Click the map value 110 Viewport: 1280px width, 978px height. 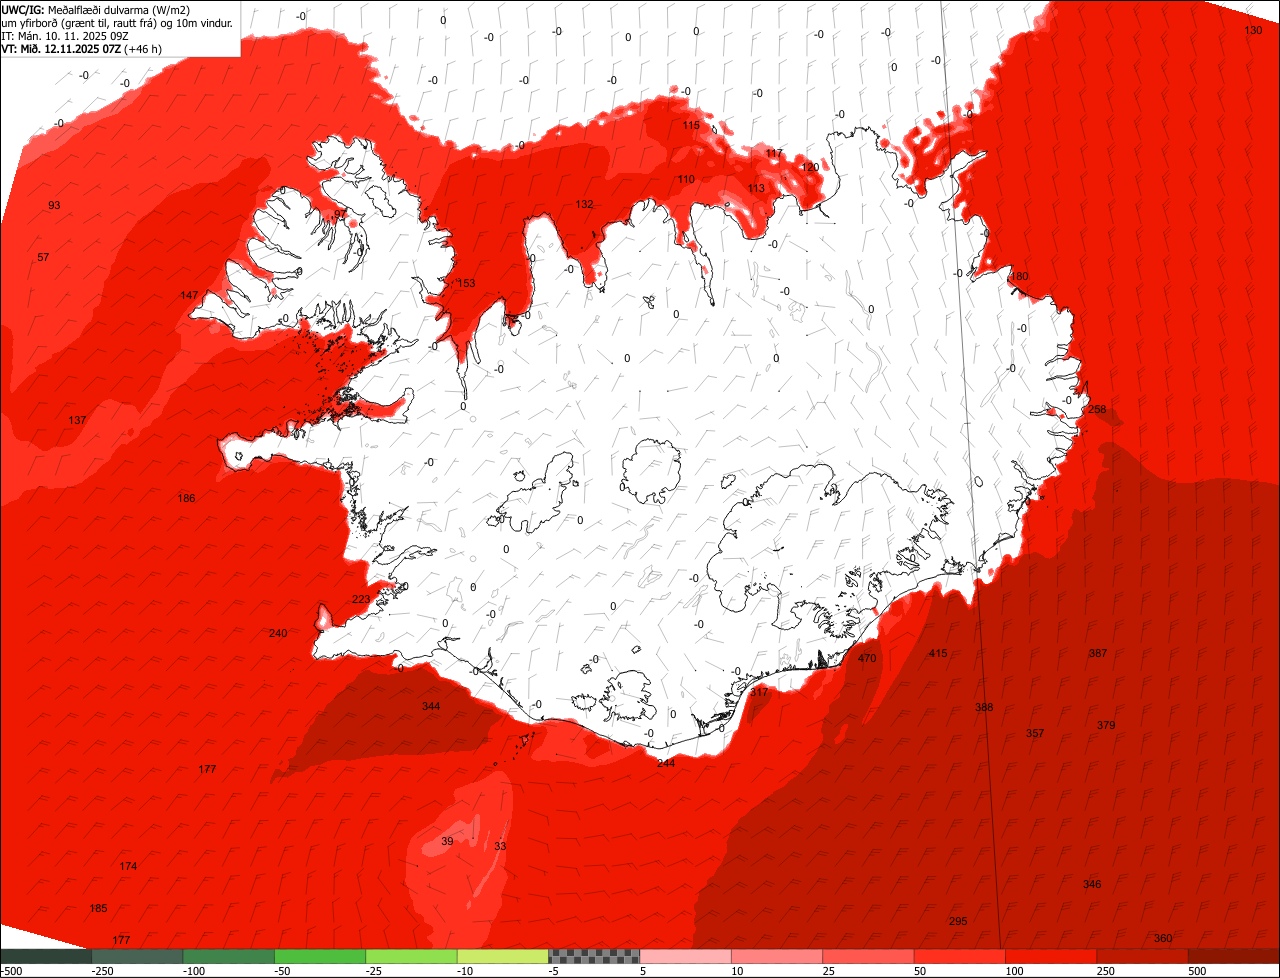[x=686, y=180]
